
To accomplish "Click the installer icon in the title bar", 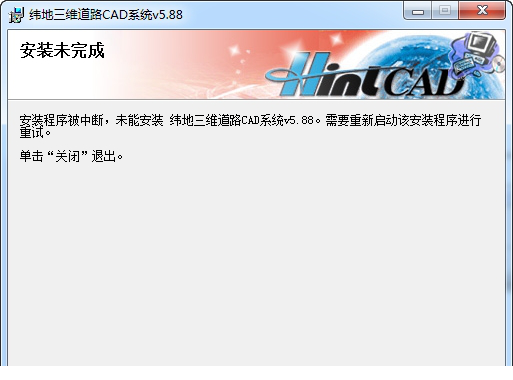I will [x=16, y=15].
